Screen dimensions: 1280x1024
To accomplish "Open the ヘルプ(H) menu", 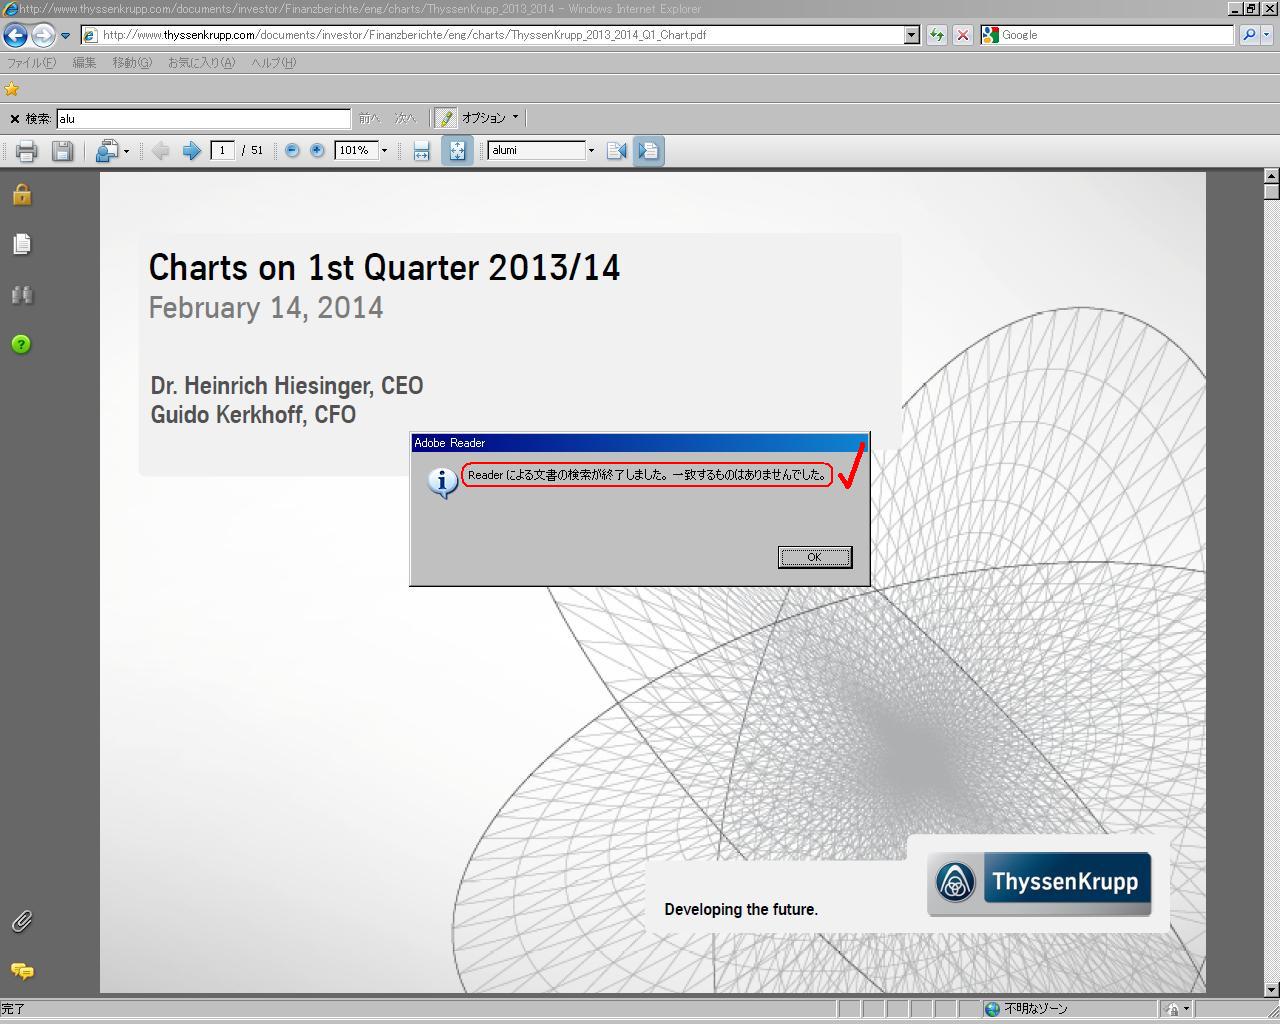I will pyautogui.click(x=273, y=62).
